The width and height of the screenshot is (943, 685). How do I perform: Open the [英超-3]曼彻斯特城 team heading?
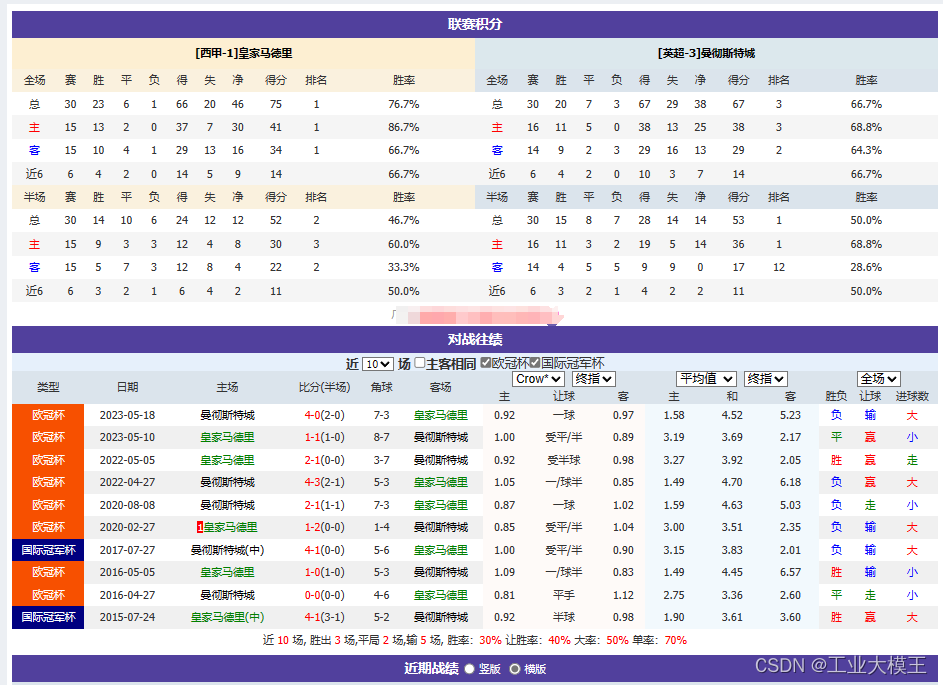point(706,54)
